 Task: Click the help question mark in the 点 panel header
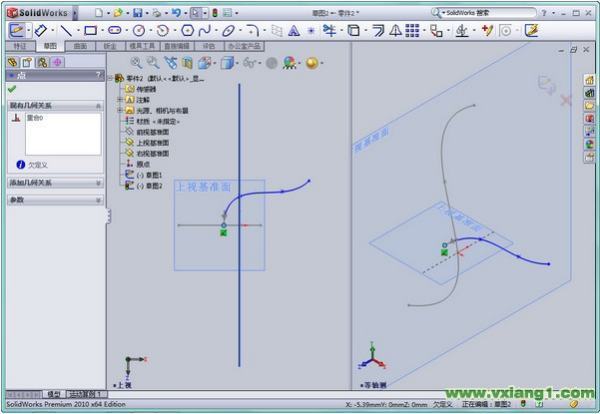click(98, 75)
